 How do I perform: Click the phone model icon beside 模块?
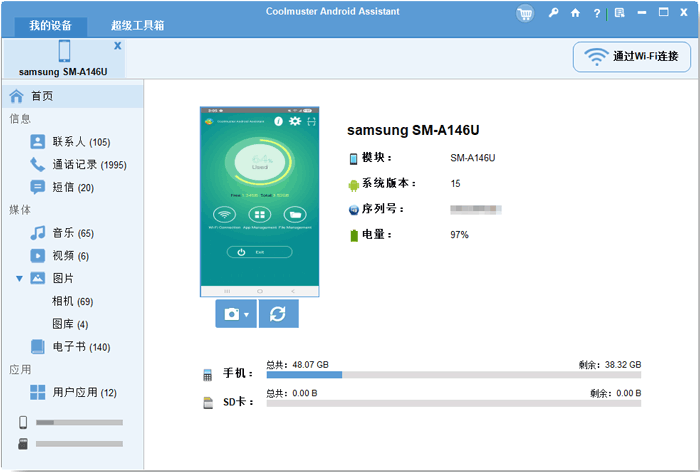354,159
